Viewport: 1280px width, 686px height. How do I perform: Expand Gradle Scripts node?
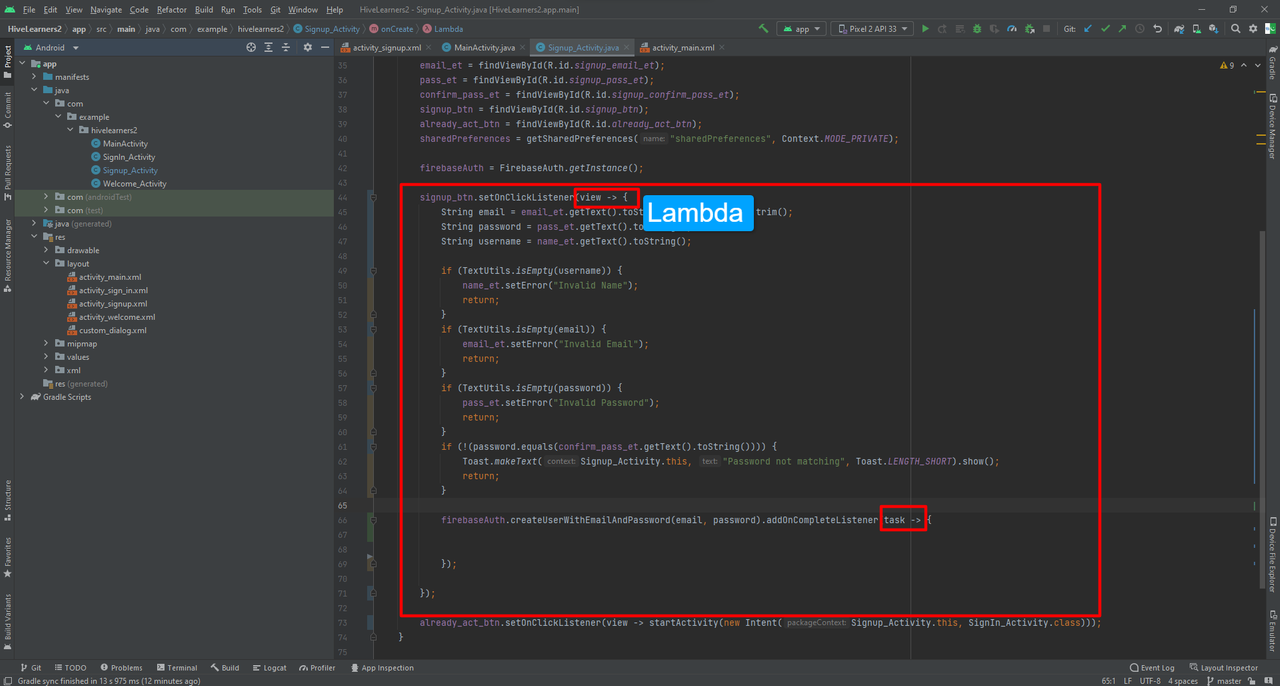point(22,397)
